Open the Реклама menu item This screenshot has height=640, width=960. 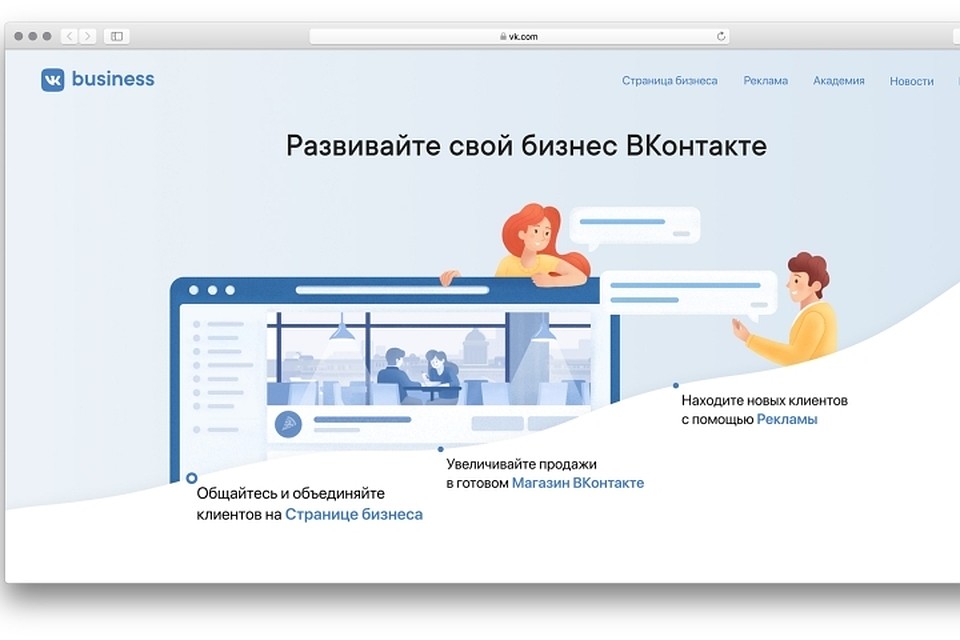(765, 80)
